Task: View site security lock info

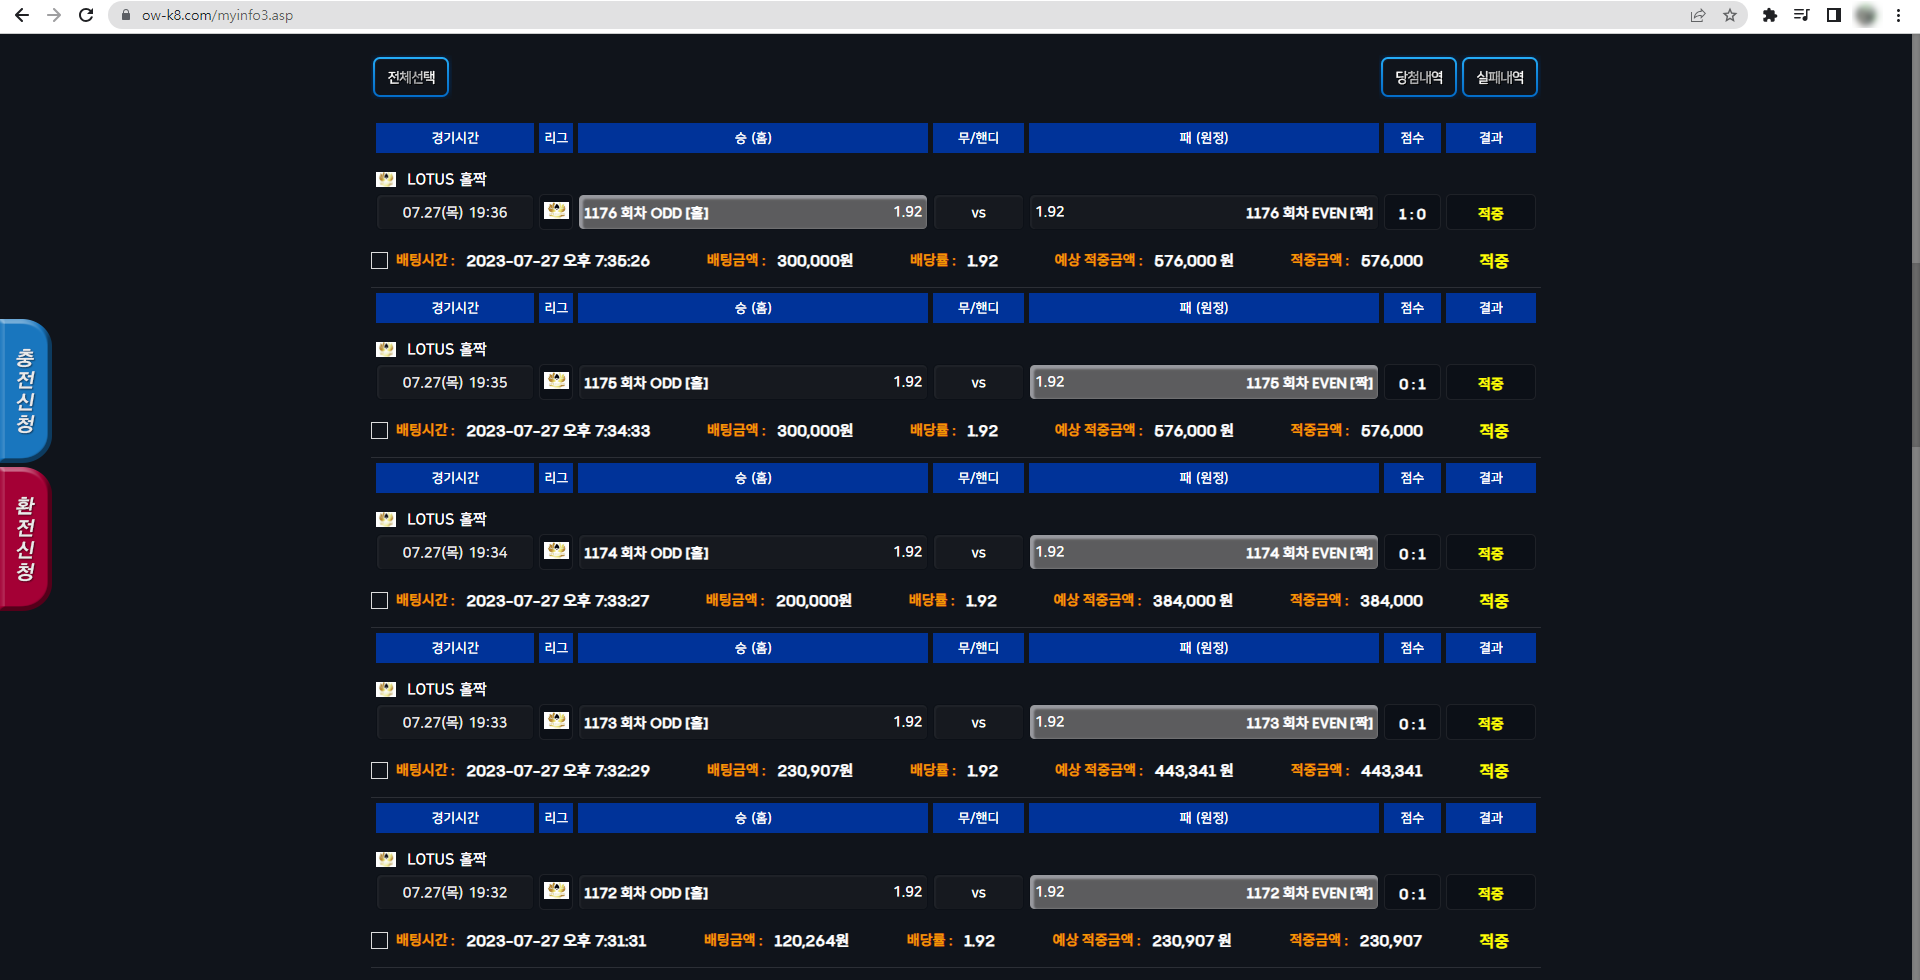Action: click(x=126, y=15)
